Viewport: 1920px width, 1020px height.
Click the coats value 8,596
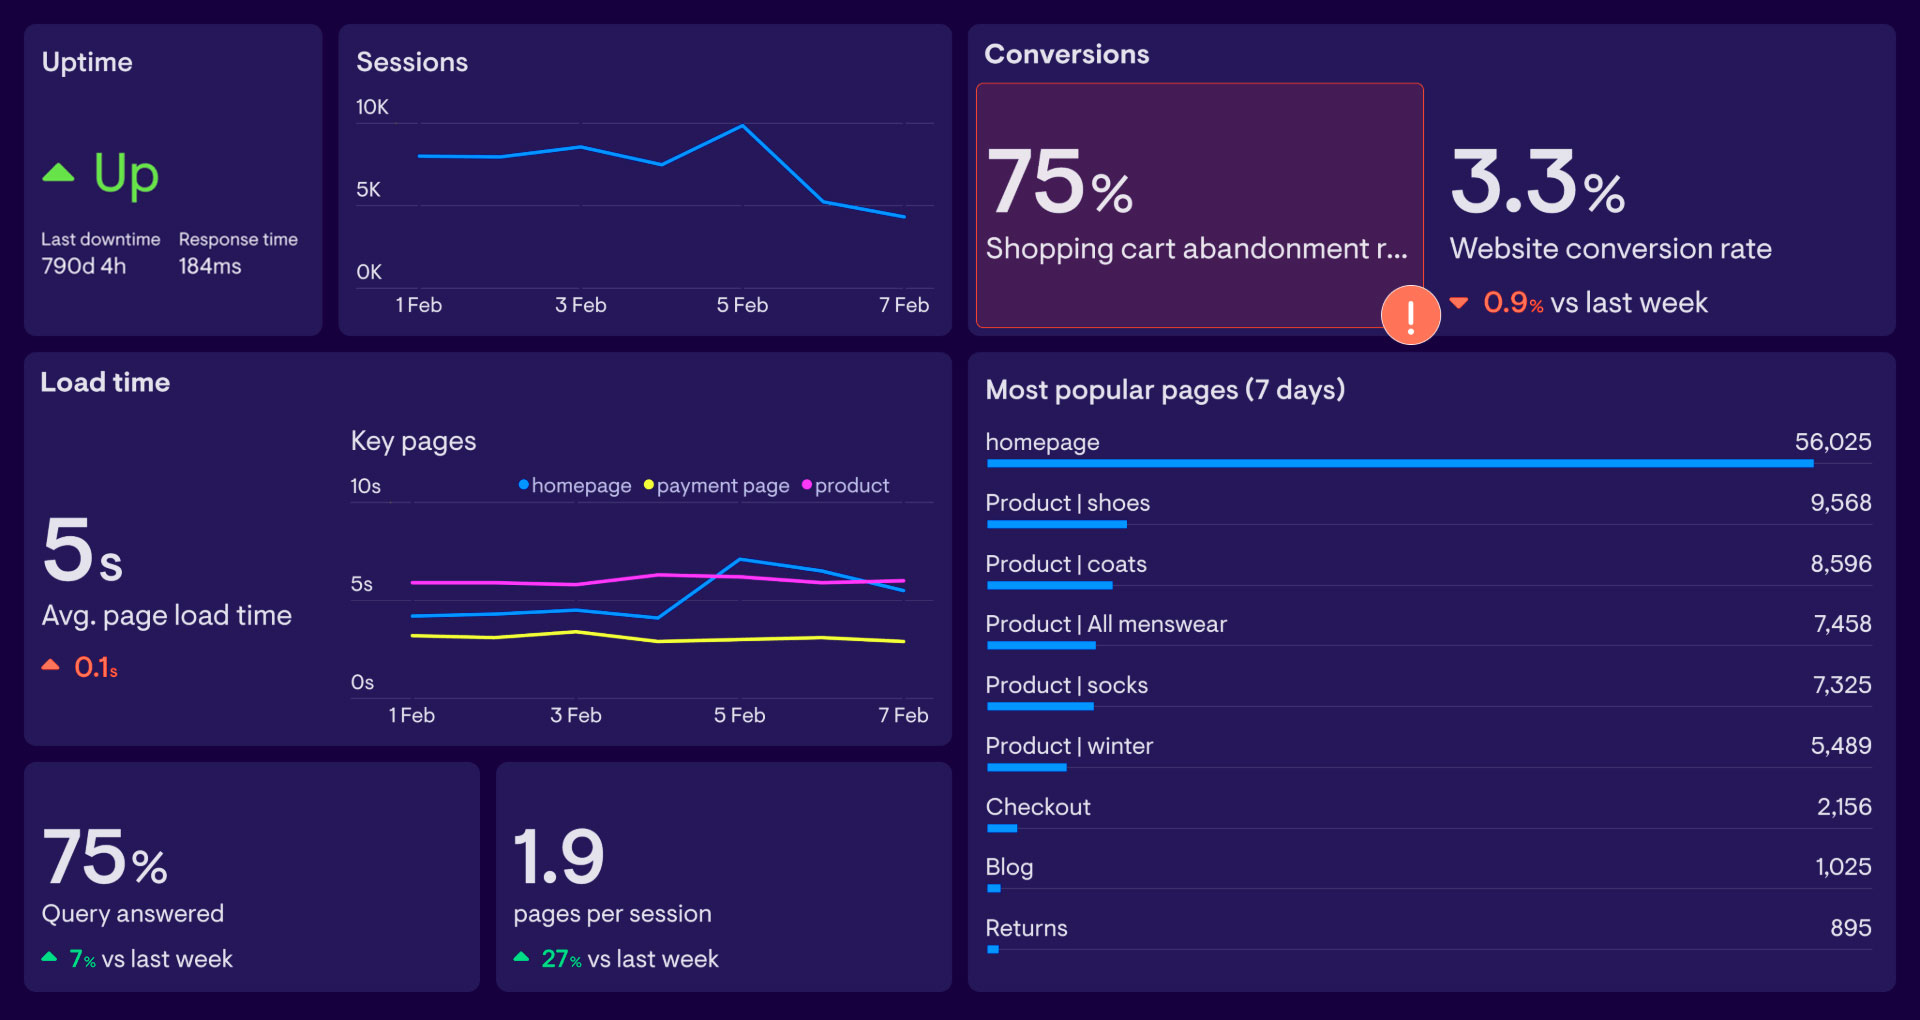tap(1841, 564)
